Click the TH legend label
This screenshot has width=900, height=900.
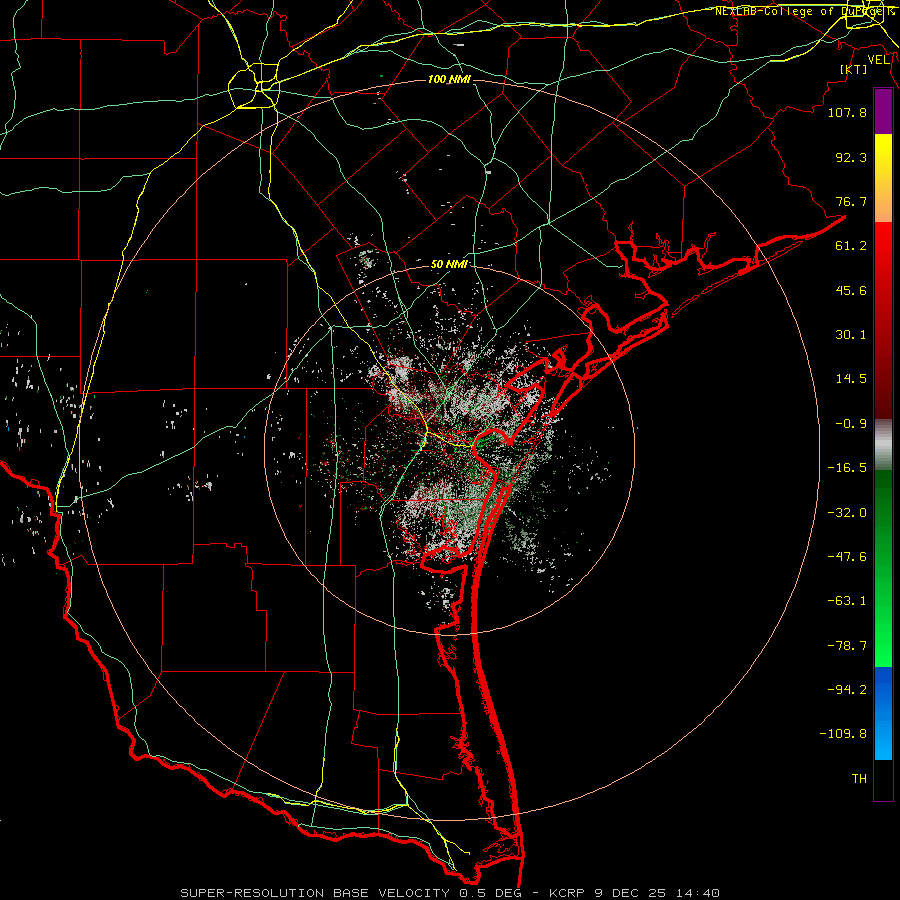coord(859,779)
